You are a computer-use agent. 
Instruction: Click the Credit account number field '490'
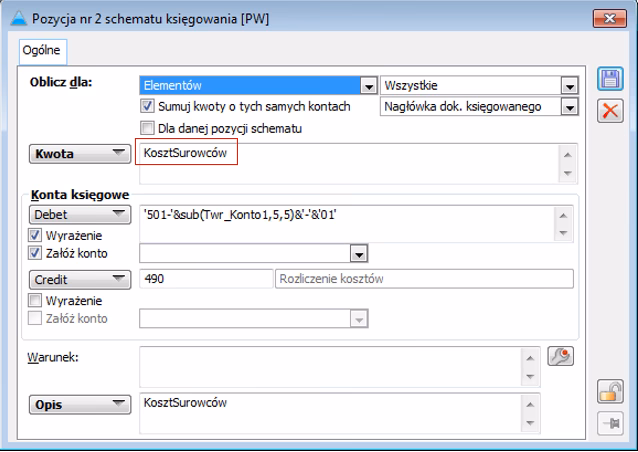point(206,279)
